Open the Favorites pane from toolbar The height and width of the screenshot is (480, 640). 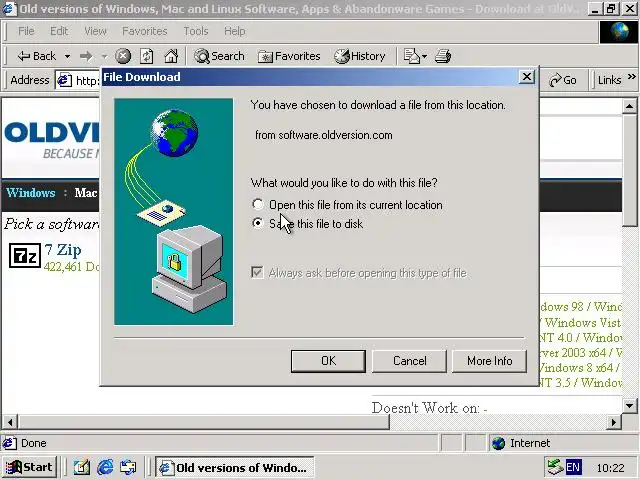pyautogui.click(x=289, y=56)
